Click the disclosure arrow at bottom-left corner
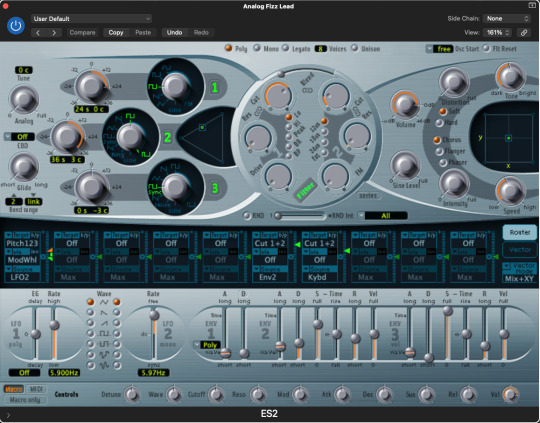Screen dimensions: 540x423 pyautogui.click(x=8, y=415)
